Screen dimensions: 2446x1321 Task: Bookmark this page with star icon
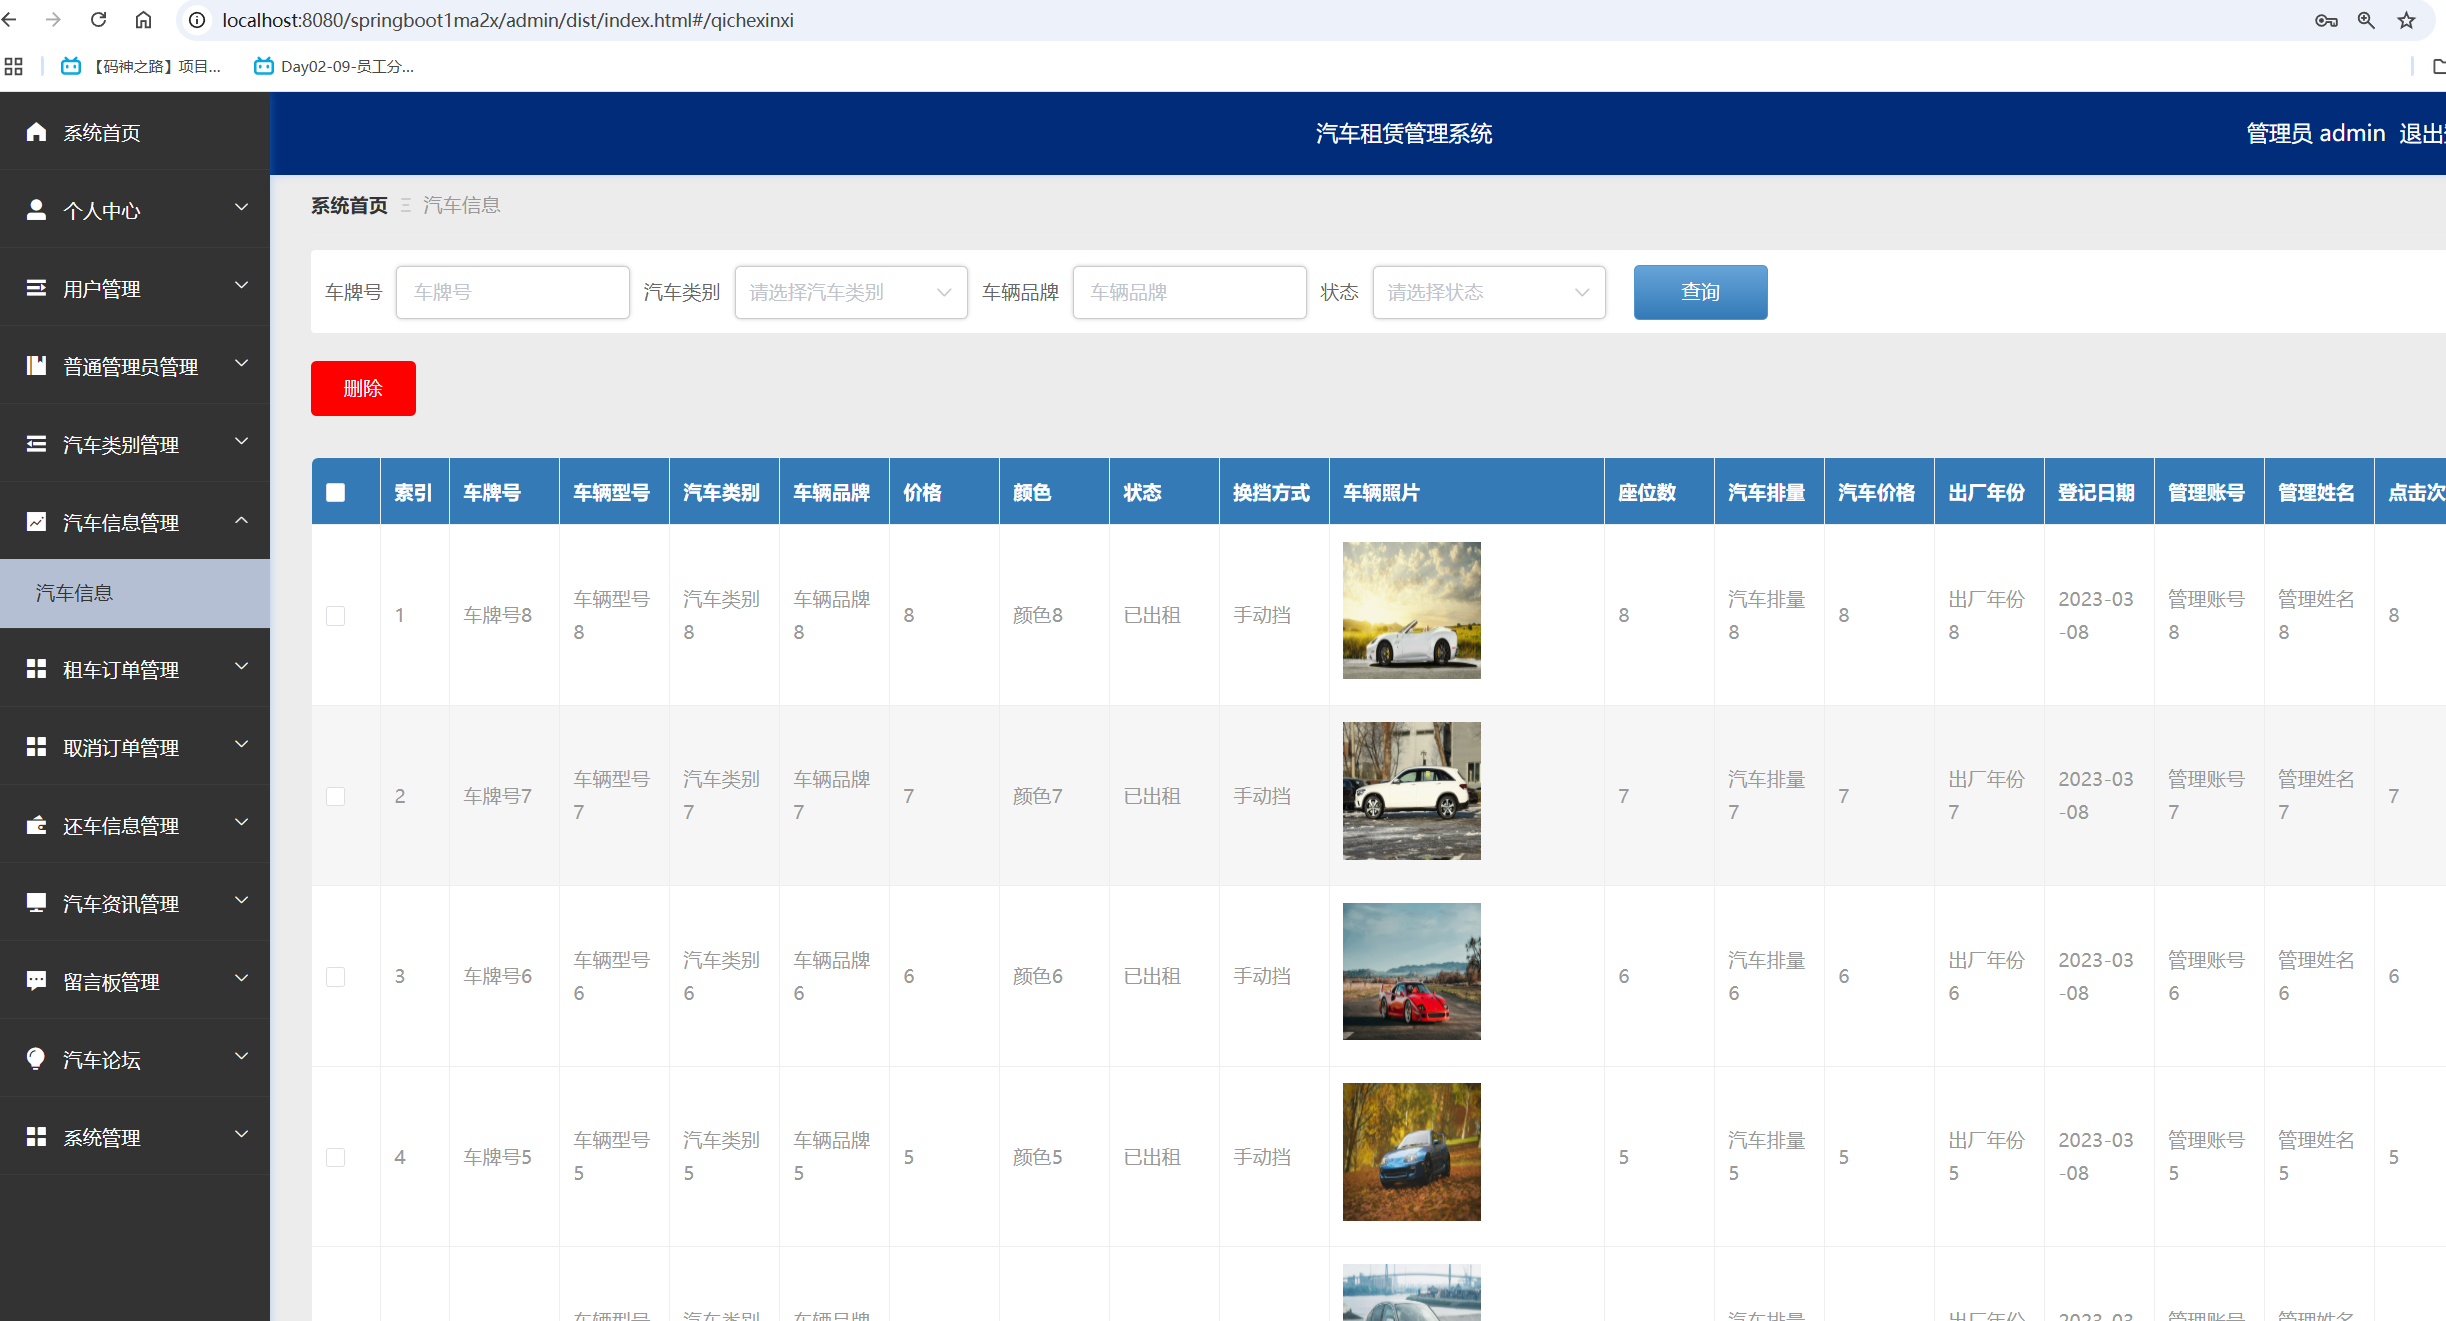tap(2406, 20)
